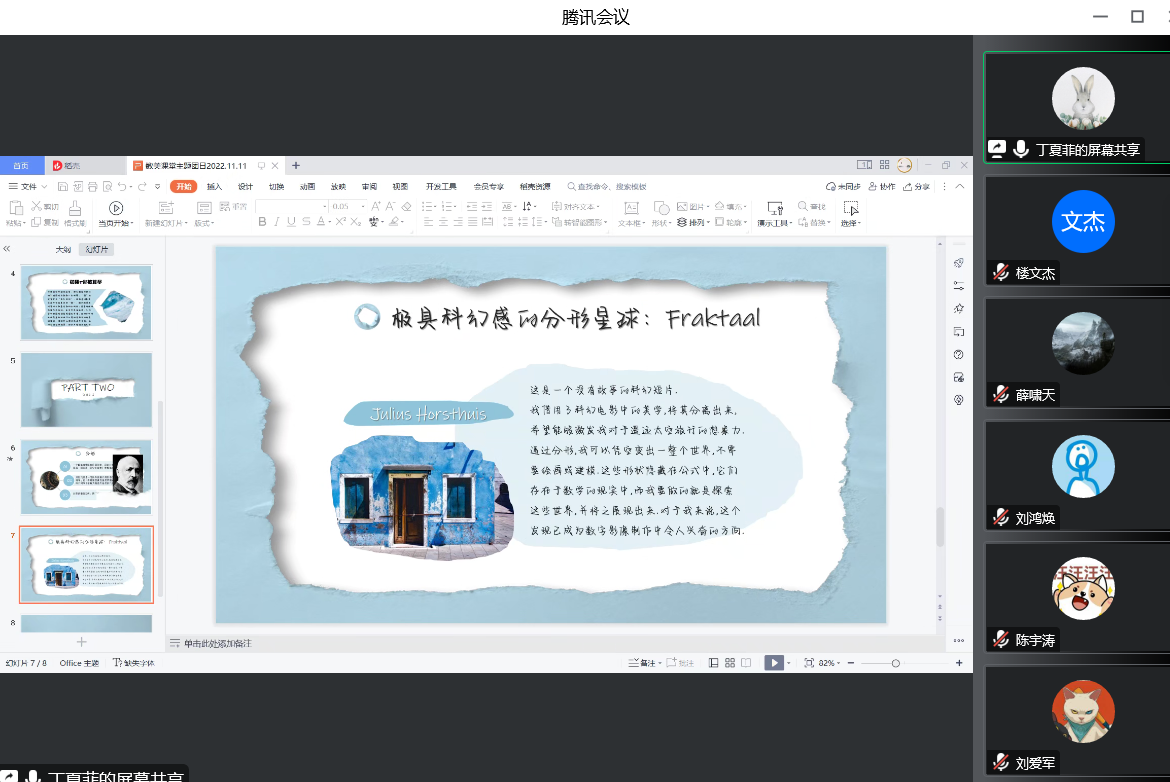The width and height of the screenshot is (1170, 782).
Task: Click the add new slide plus icon
Action: point(82,642)
